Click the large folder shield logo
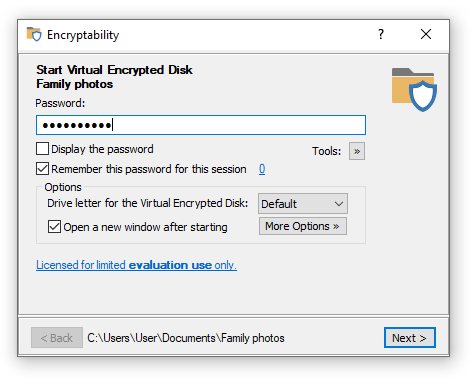 pyautogui.click(x=414, y=89)
